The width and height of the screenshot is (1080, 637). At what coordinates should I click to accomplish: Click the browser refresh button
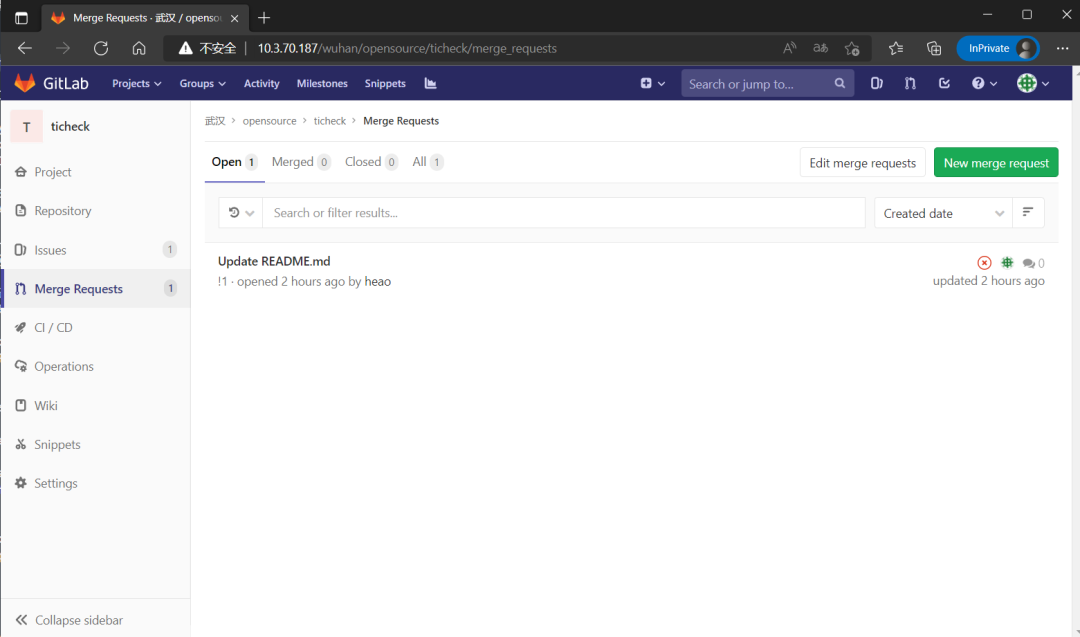[x=100, y=48]
